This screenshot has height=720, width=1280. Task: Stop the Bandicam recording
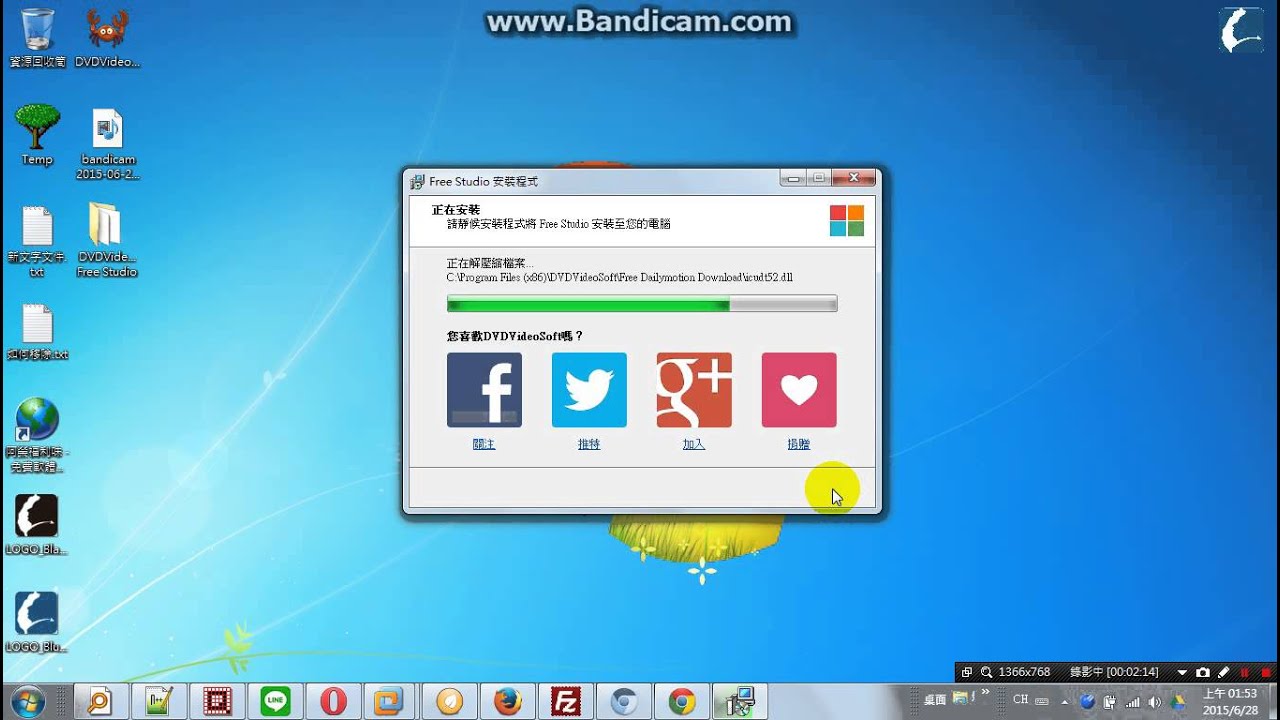coord(1264,672)
